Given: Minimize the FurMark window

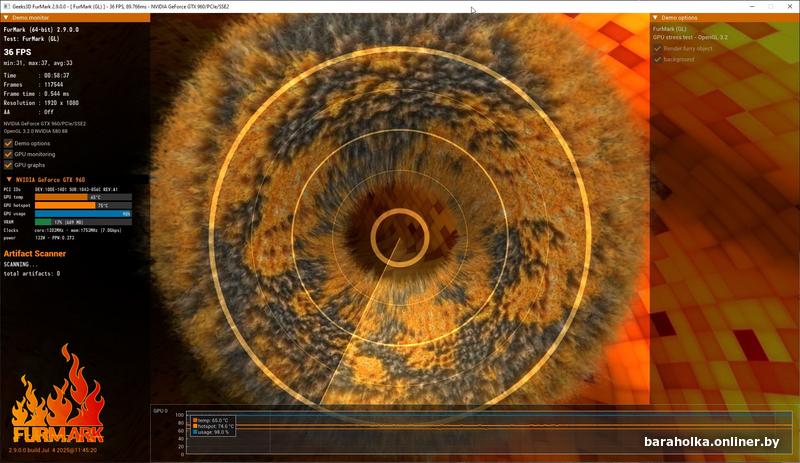Looking at the screenshot, I should pyautogui.click(x=752, y=6).
